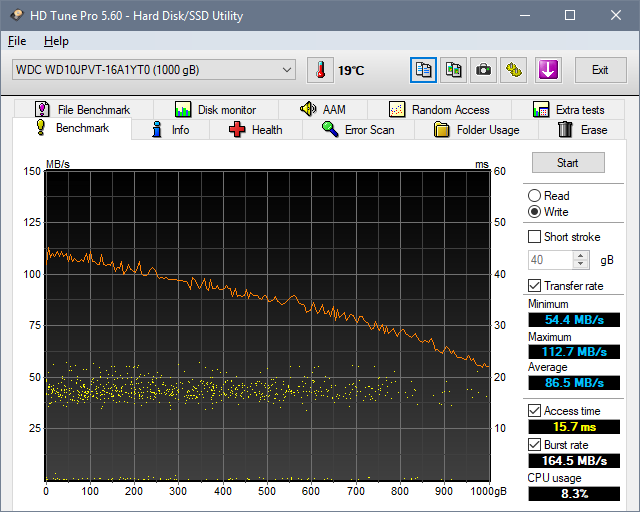Click the Extra tests icon

[x=541, y=109]
